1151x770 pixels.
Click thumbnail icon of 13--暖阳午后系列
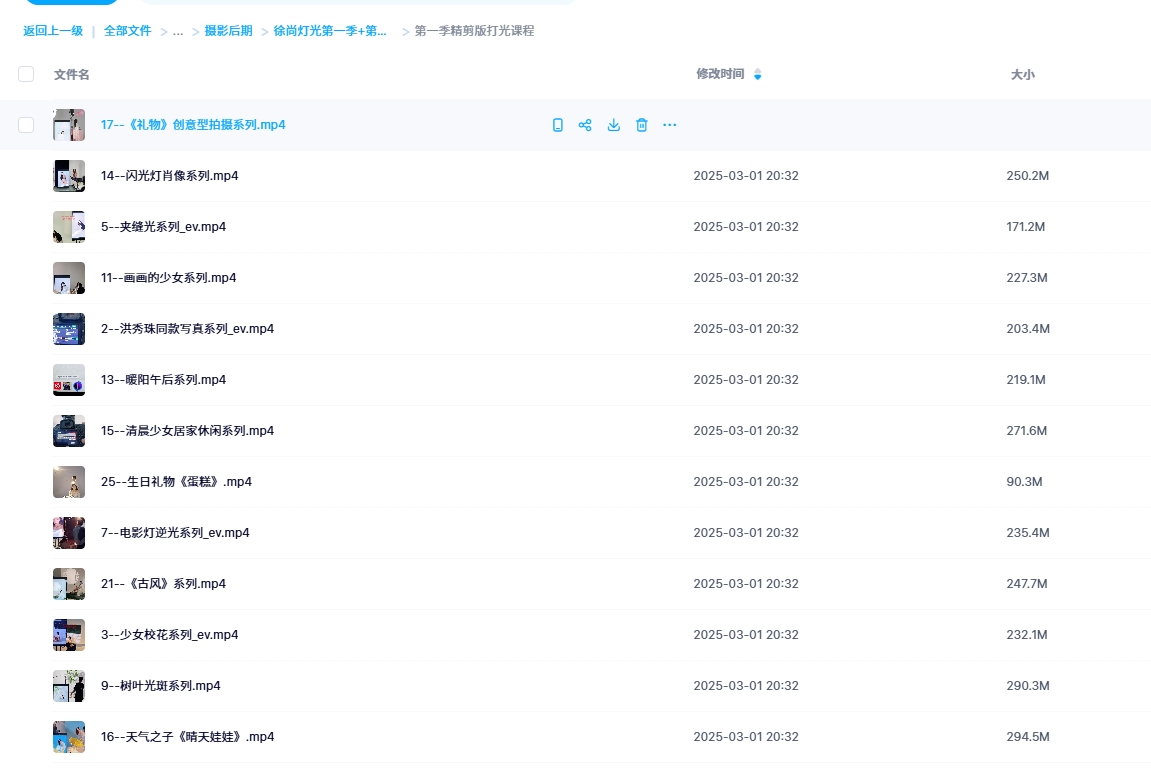point(69,380)
